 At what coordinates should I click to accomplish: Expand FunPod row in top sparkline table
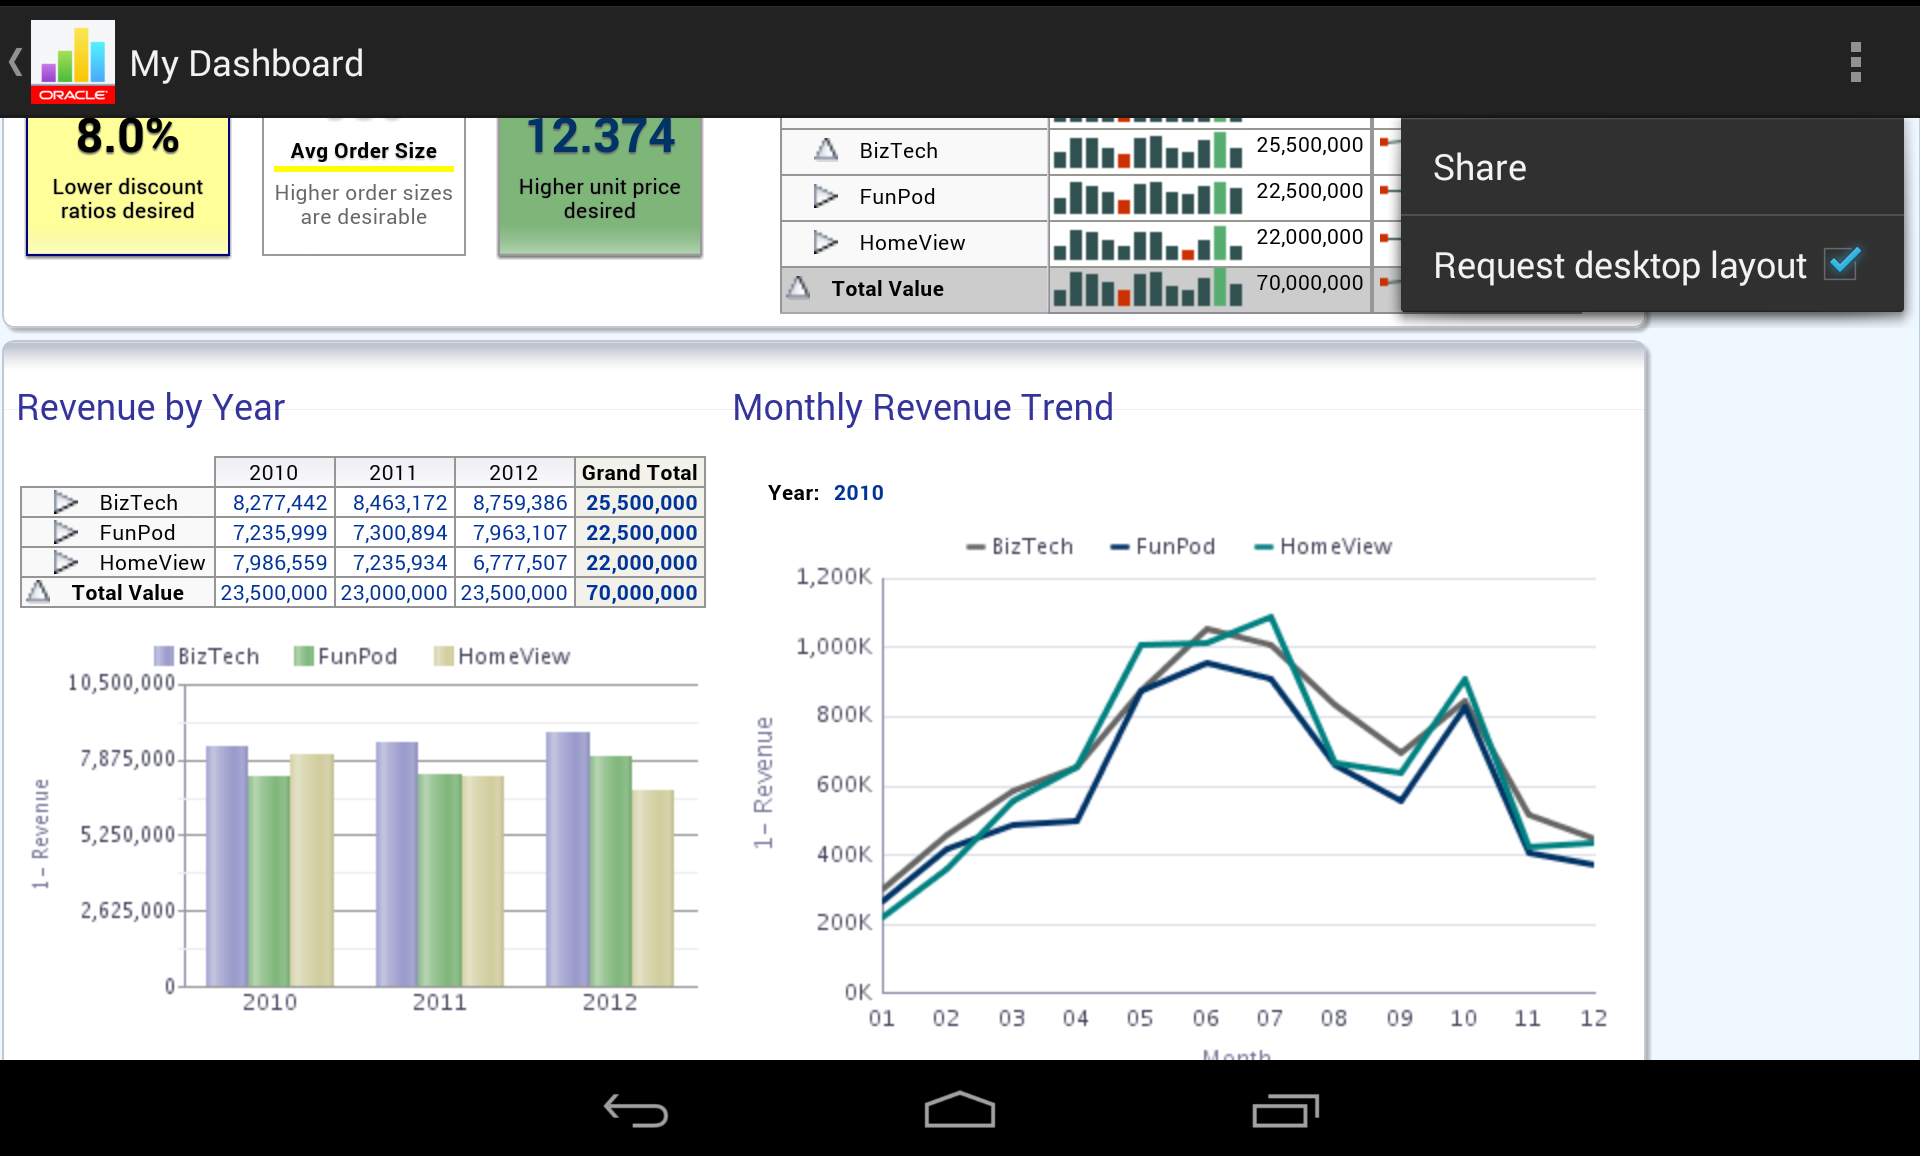pyautogui.click(x=826, y=196)
